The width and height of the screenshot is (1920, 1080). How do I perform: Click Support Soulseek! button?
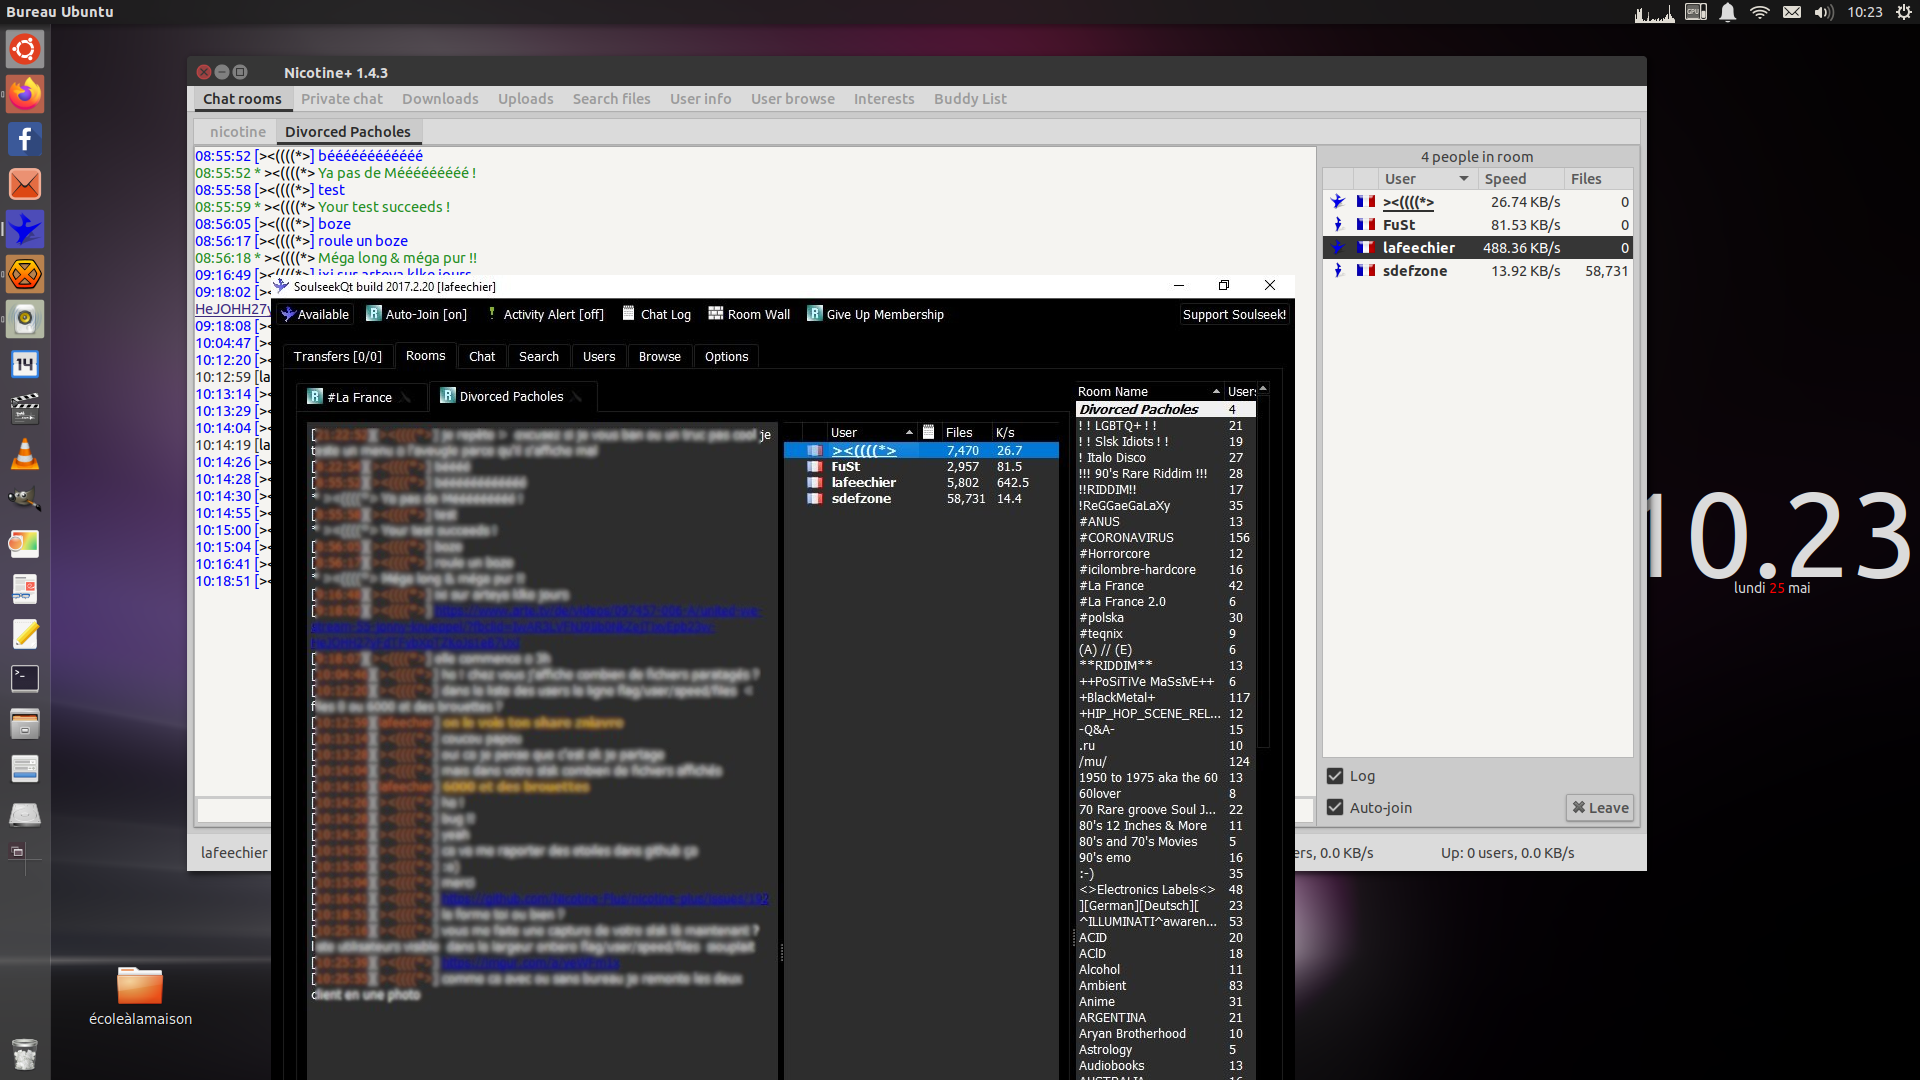1234,314
